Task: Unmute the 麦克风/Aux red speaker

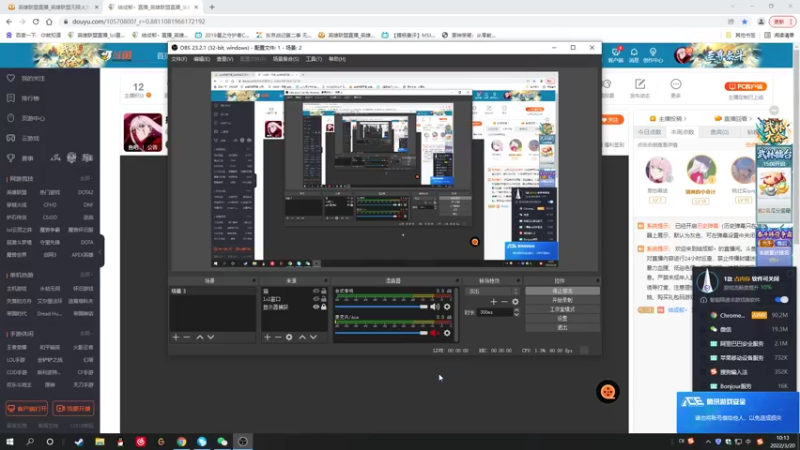Action: coord(435,333)
